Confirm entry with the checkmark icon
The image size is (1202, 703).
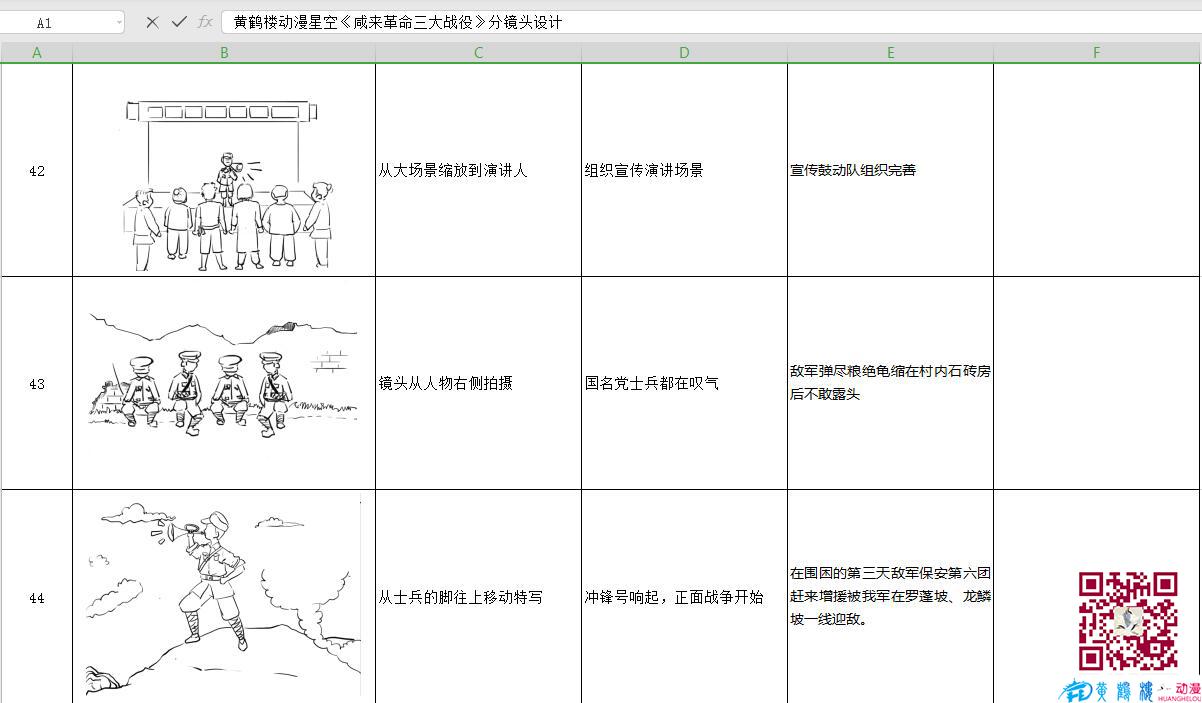[179, 22]
